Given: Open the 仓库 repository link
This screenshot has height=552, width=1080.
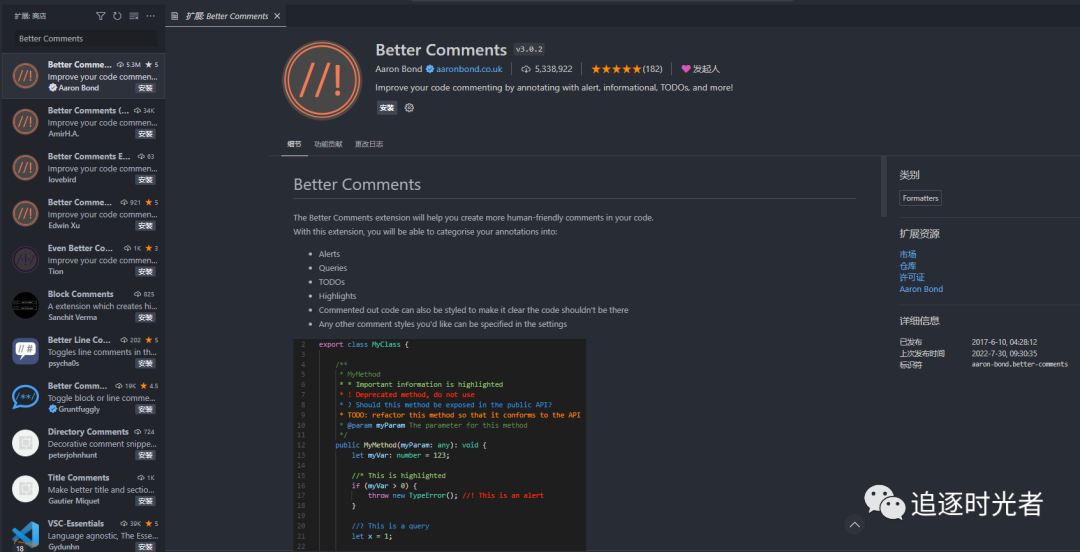Looking at the screenshot, I should click(908, 266).
